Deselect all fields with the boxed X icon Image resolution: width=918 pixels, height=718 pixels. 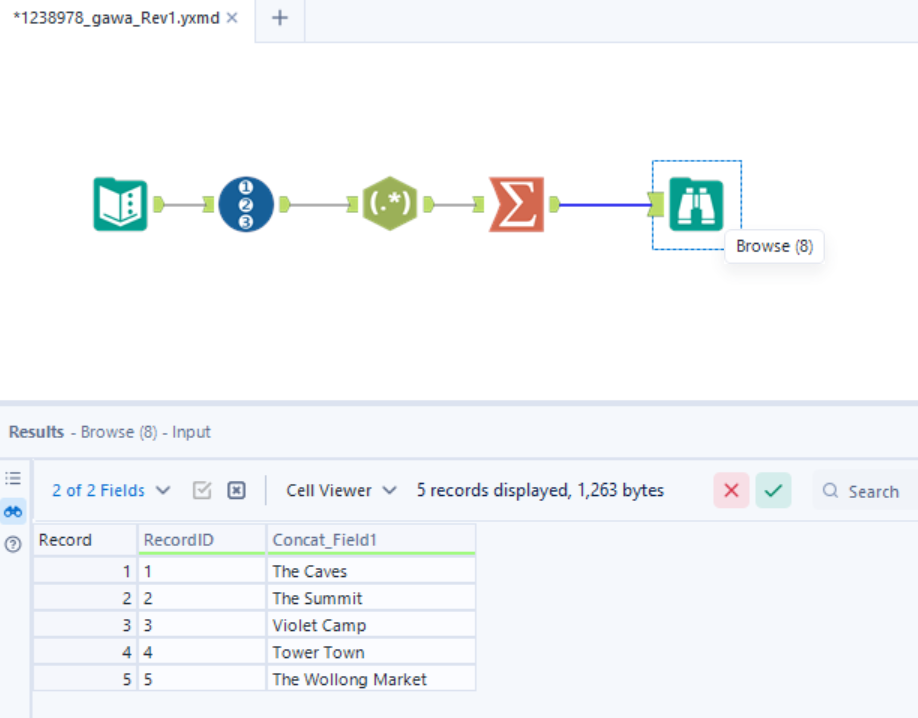point(235,490)
